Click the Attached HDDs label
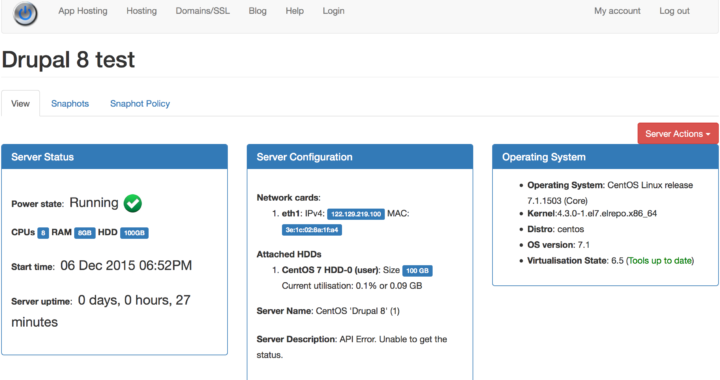This screenshot has height=380, width=720. click(289, 254)
